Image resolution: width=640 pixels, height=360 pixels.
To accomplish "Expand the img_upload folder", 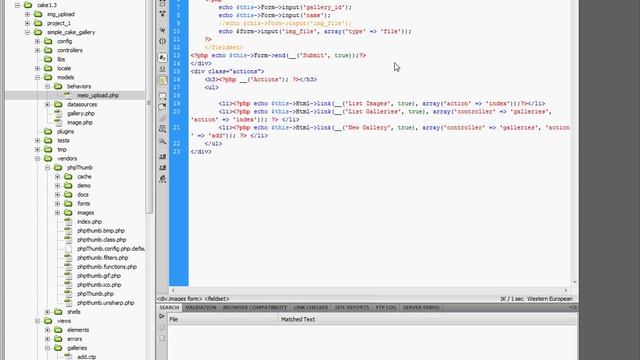I will click(27, 14).
